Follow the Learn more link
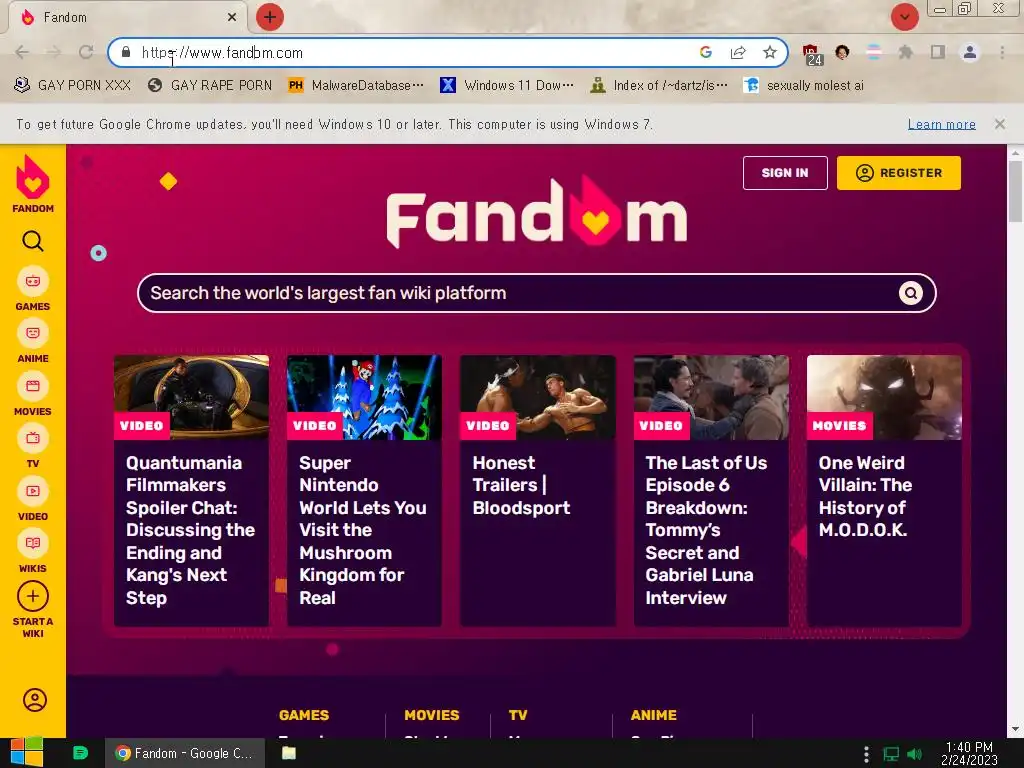This screenshot has height=768, width=1024. click(x=941, y=124)
